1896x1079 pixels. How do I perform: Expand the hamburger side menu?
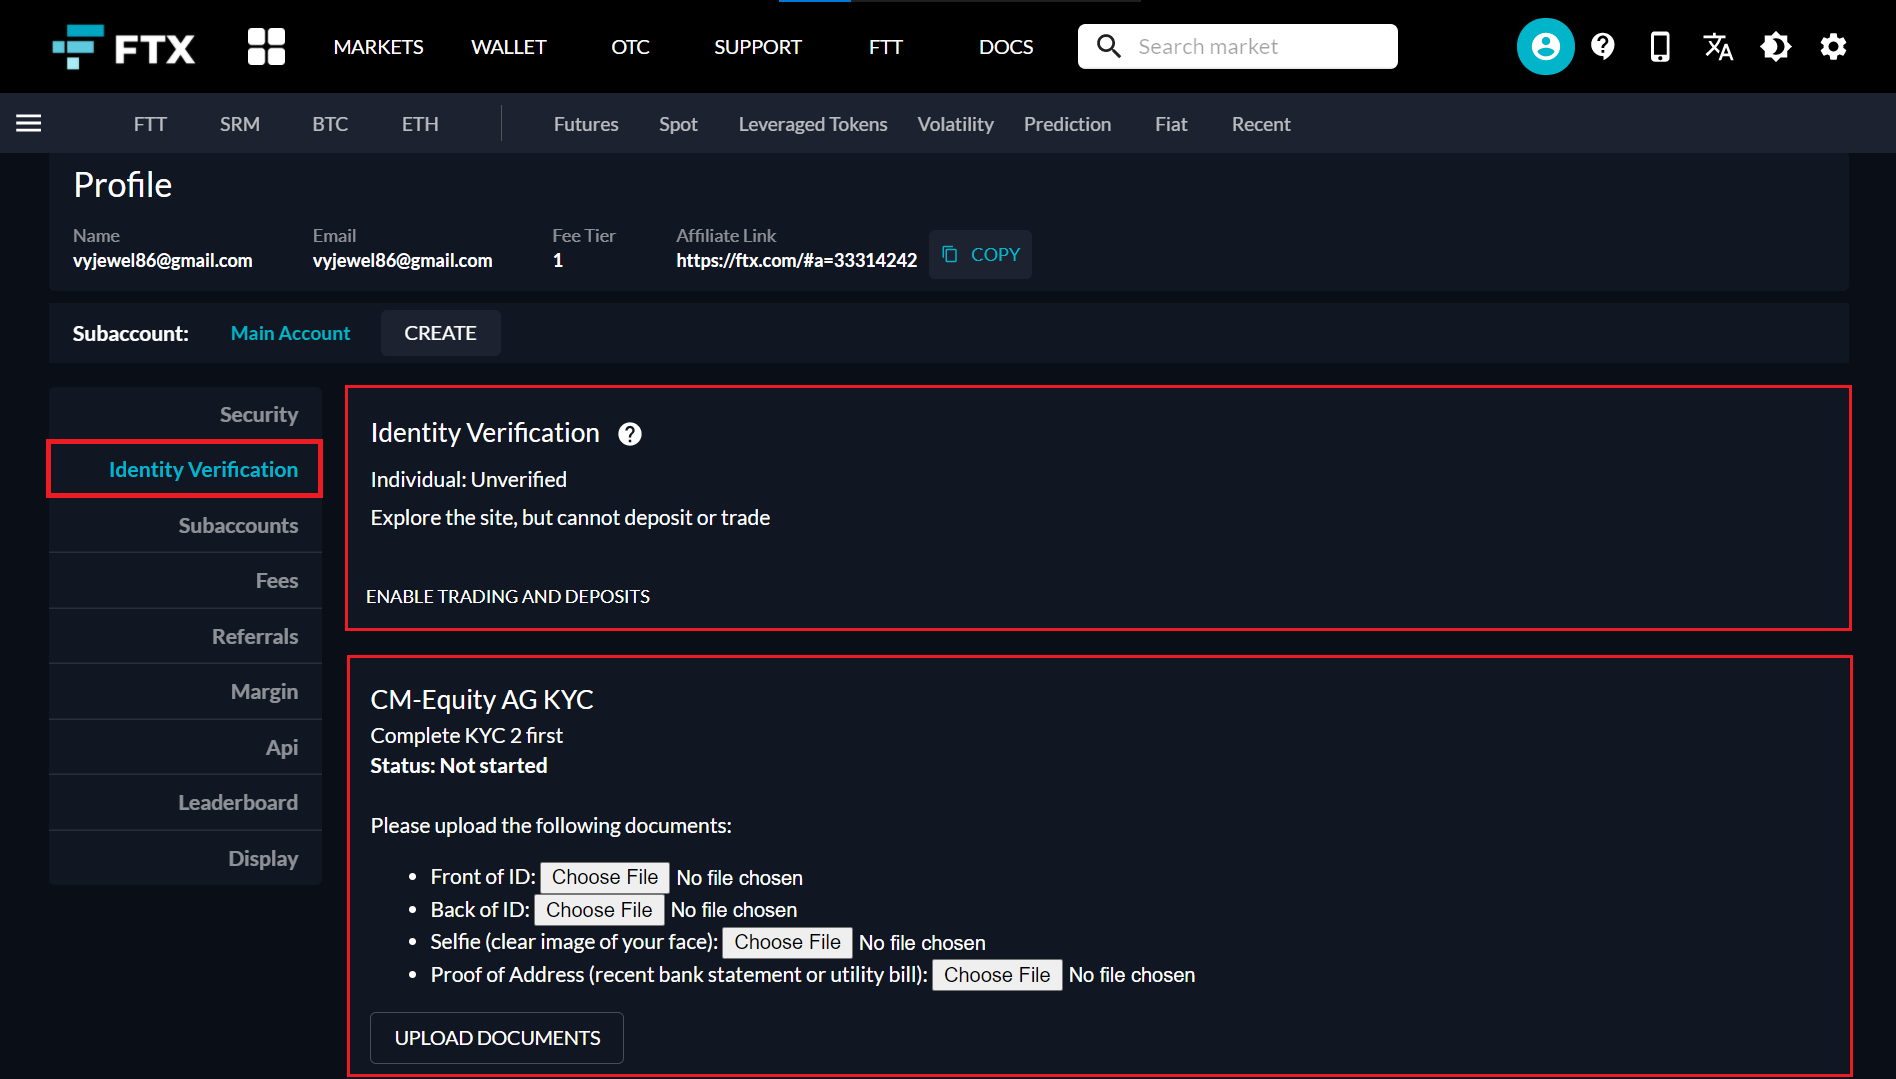(x=29, y=123)
